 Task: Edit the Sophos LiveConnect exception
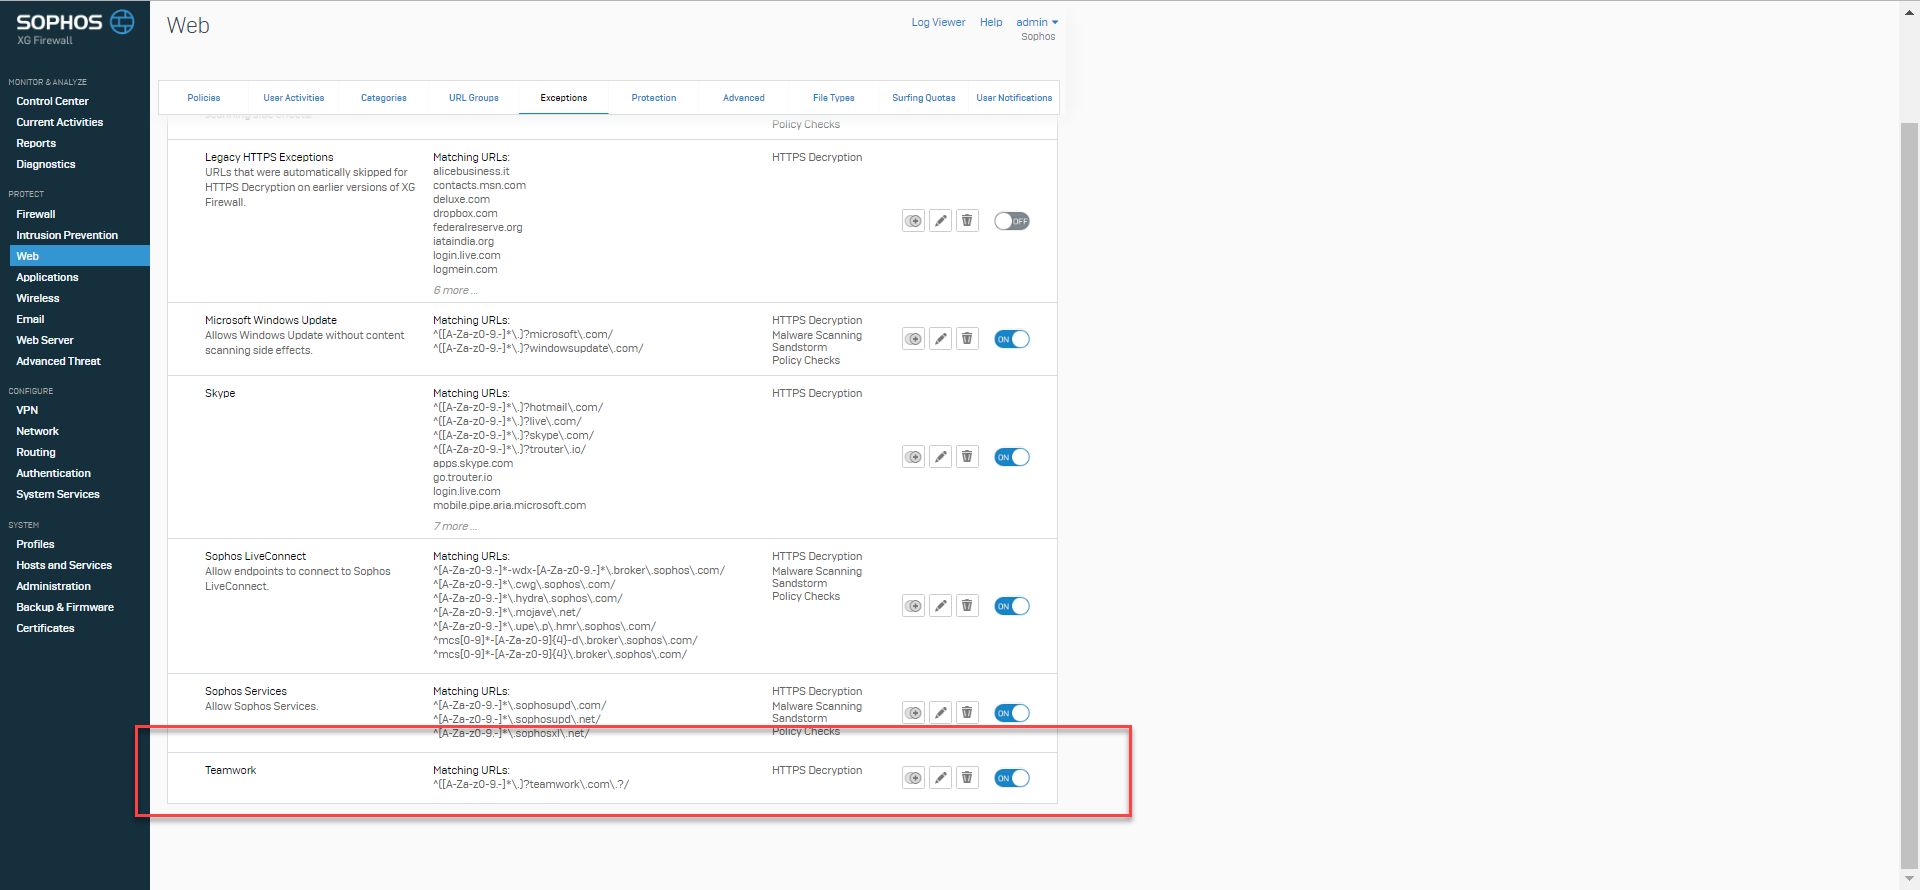point(940,606)
